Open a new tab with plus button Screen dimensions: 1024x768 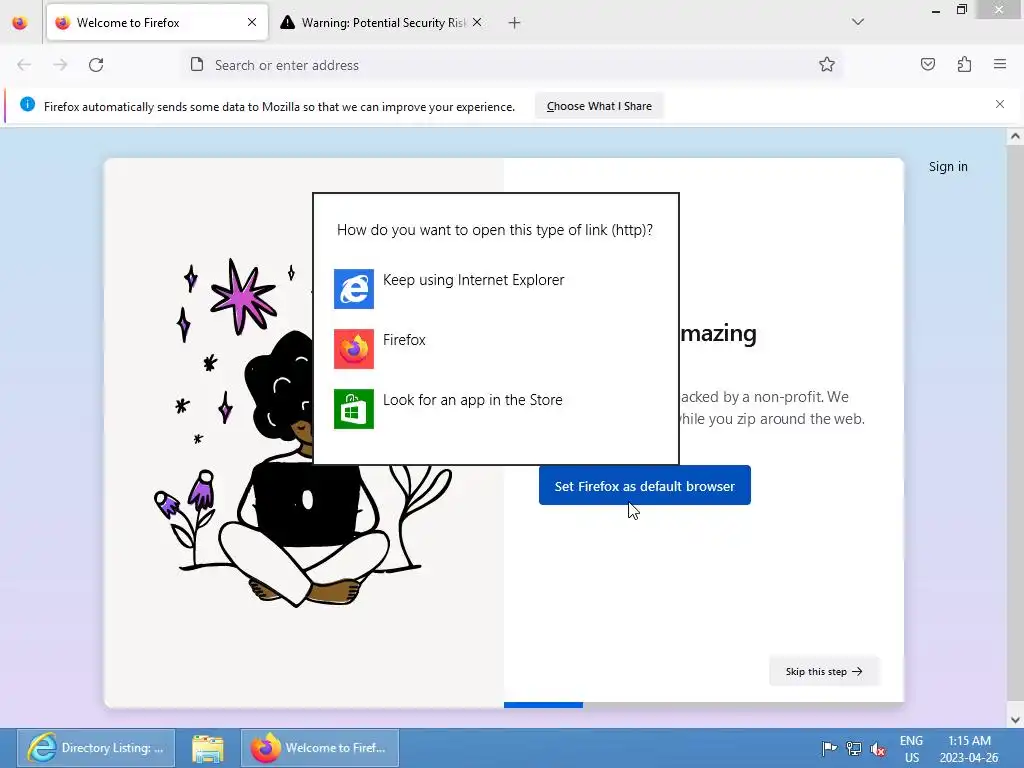point(514,23)
